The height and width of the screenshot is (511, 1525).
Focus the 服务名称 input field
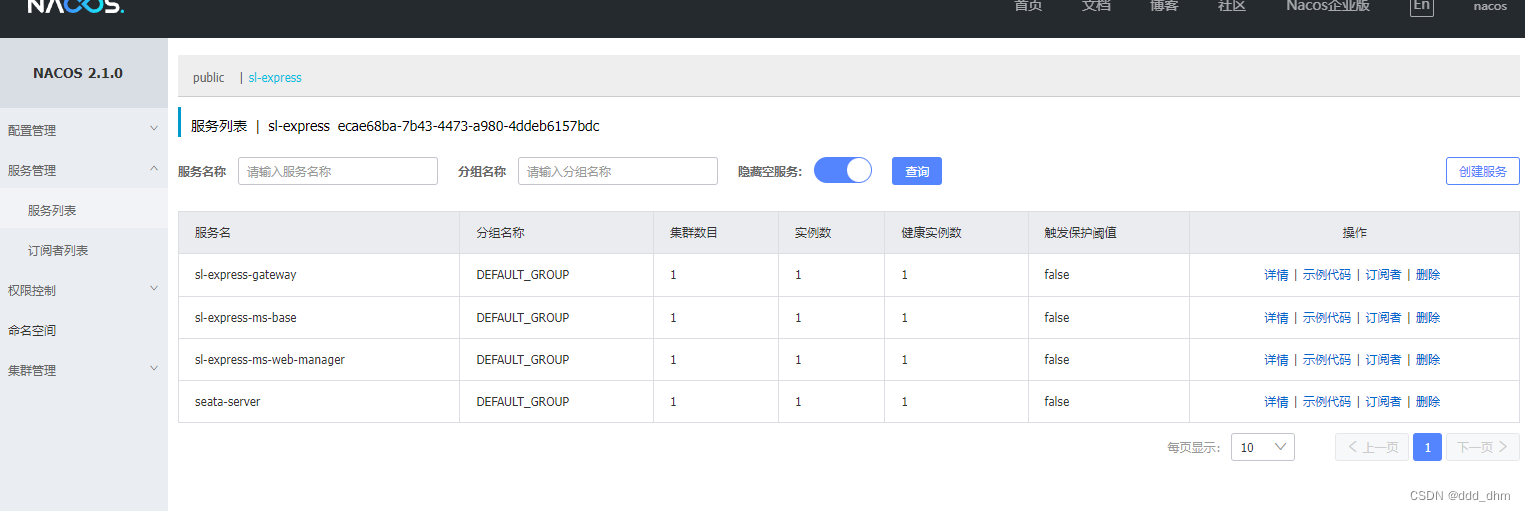click(338, 171)
